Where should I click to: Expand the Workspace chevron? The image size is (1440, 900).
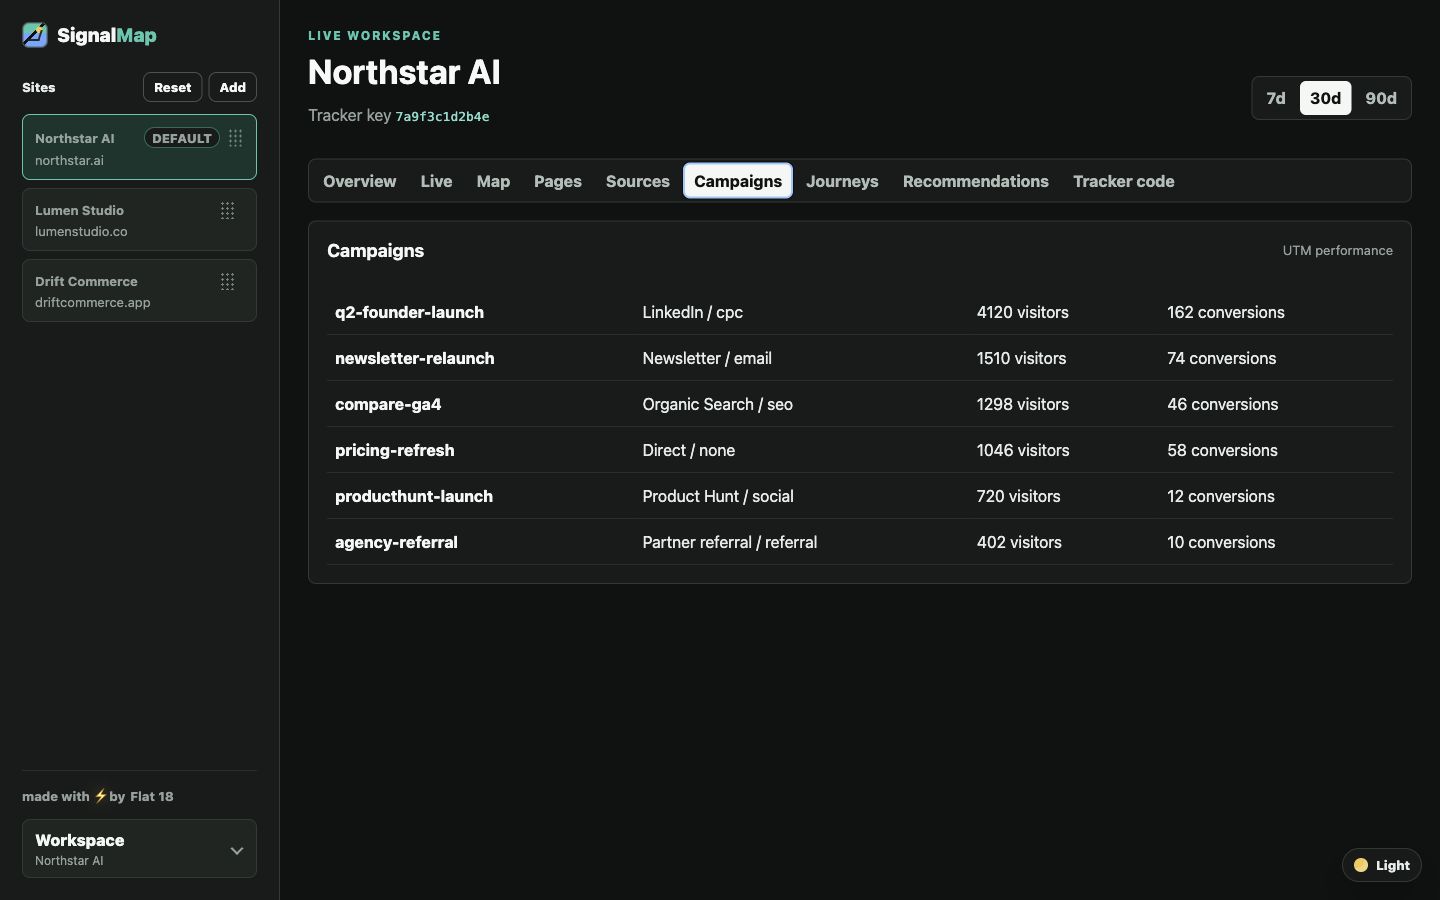coord(237,850)
